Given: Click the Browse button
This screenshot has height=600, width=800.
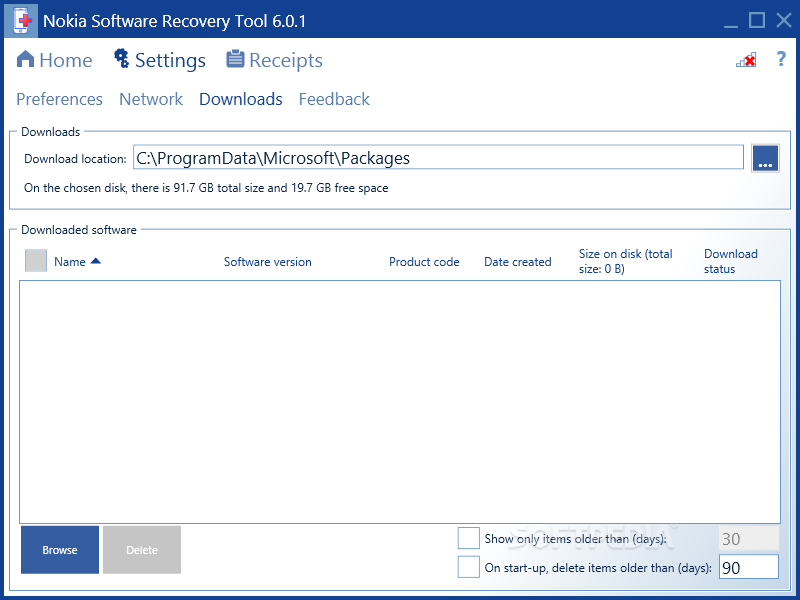Looking at the screenshot, I should (x=60, y=550).
